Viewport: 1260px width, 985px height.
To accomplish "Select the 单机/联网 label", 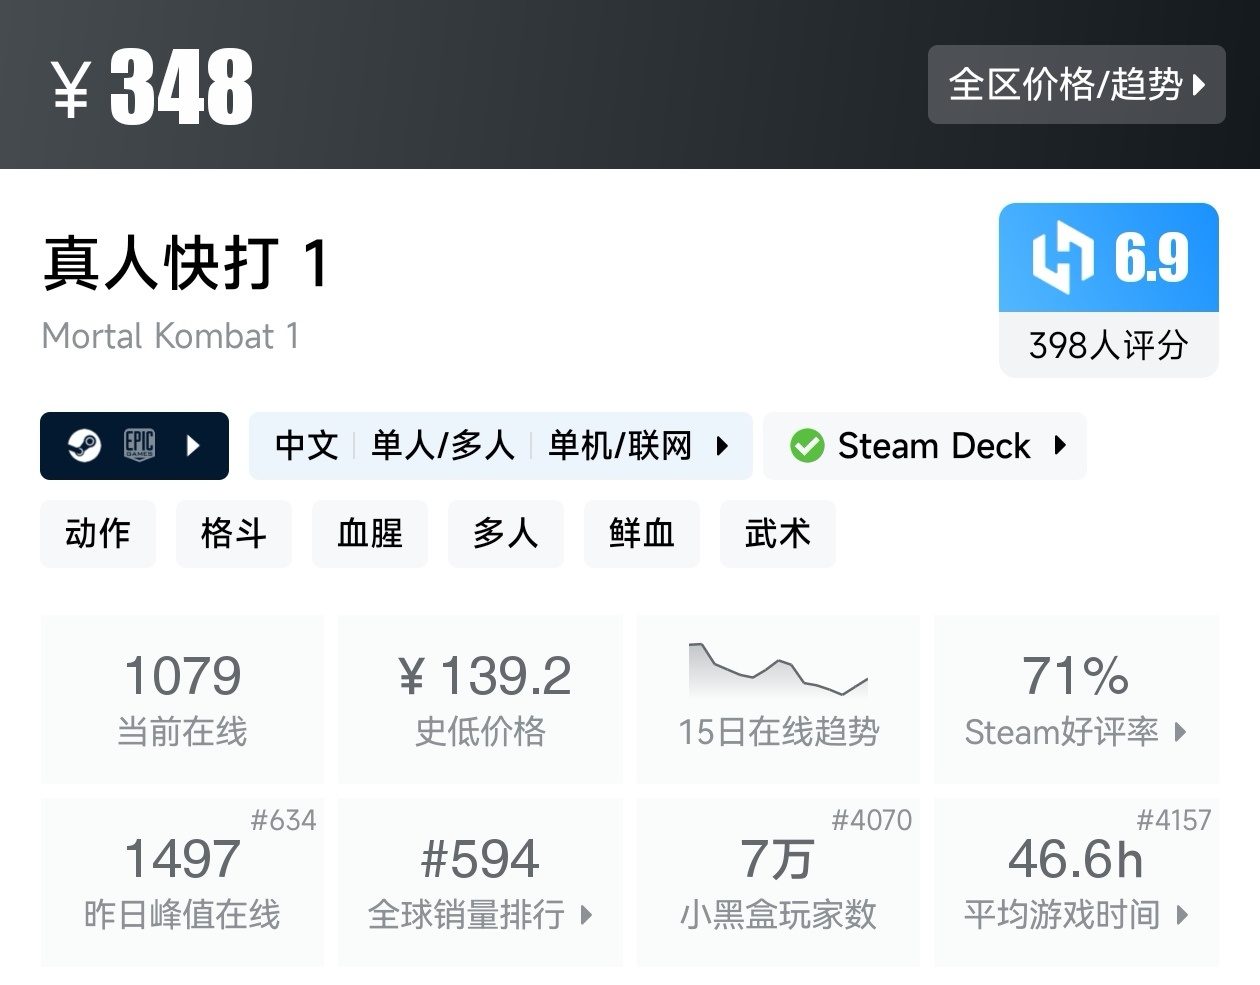I will [x=620, y=445].
